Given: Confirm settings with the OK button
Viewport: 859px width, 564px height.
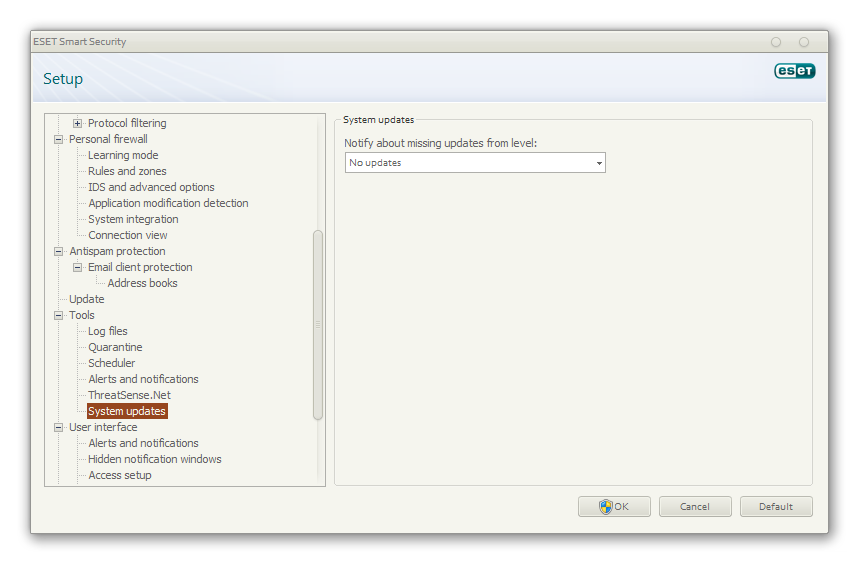Looking at the screenshot, I should [614, 507].
